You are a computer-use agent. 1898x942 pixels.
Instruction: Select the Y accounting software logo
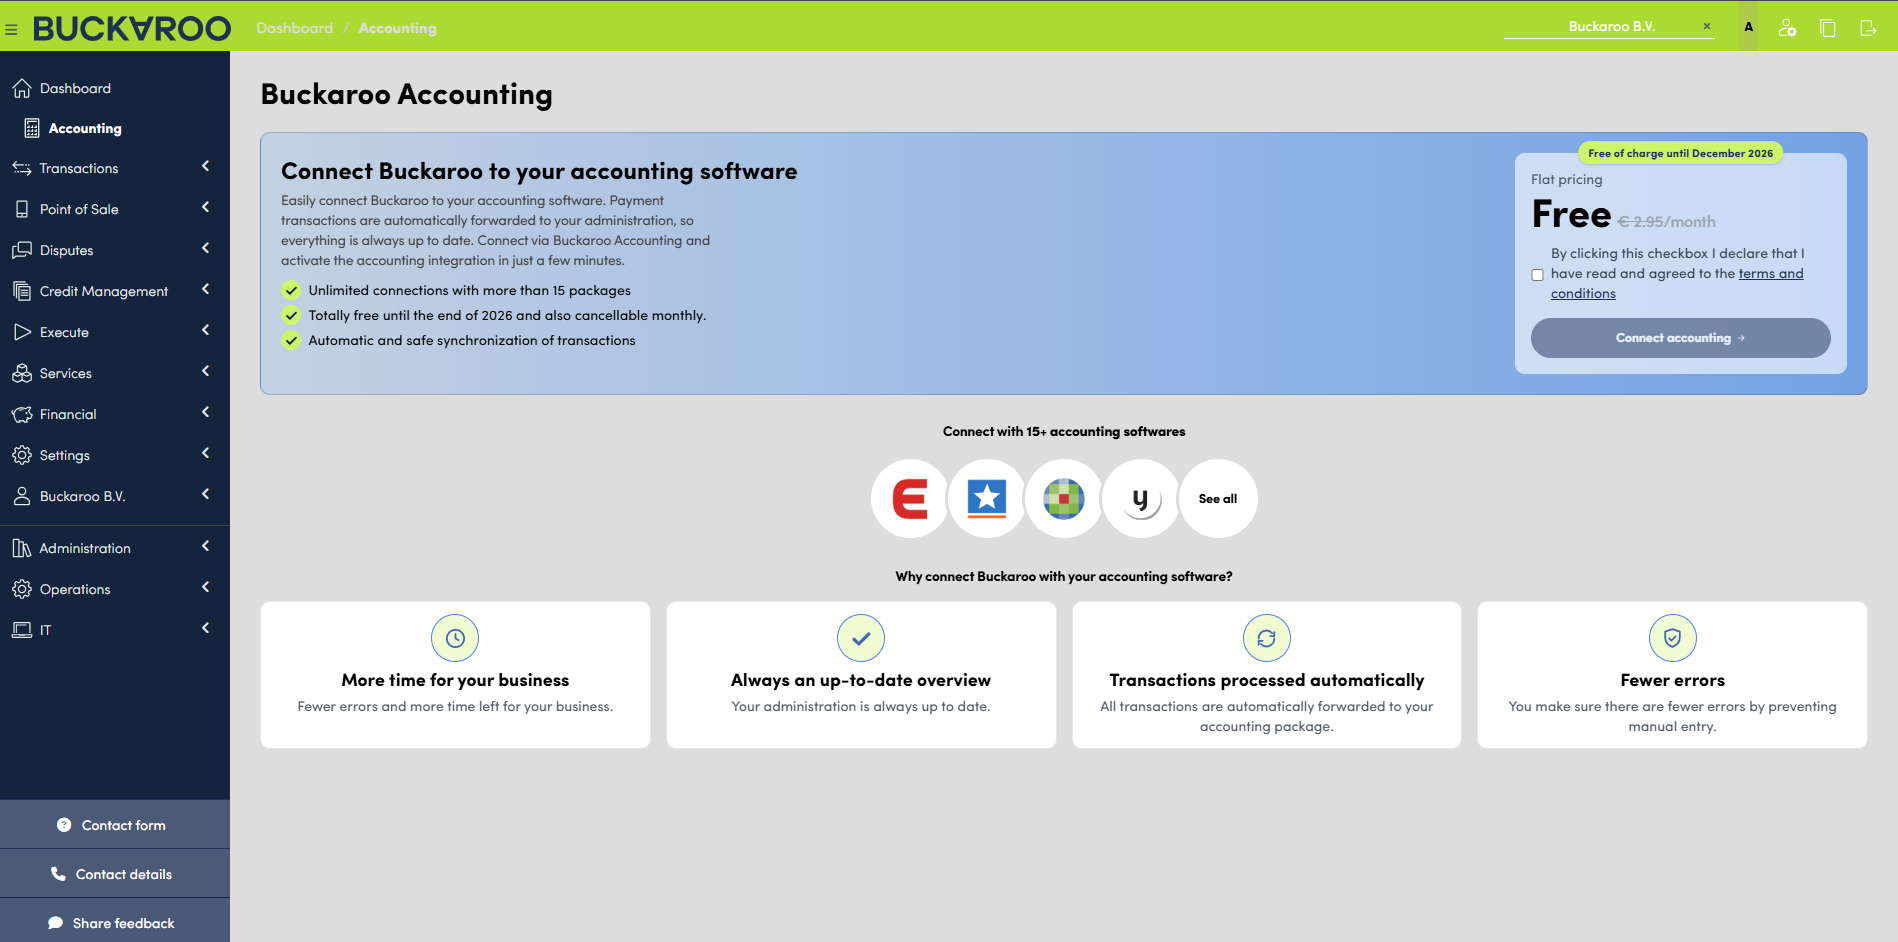1141,498
